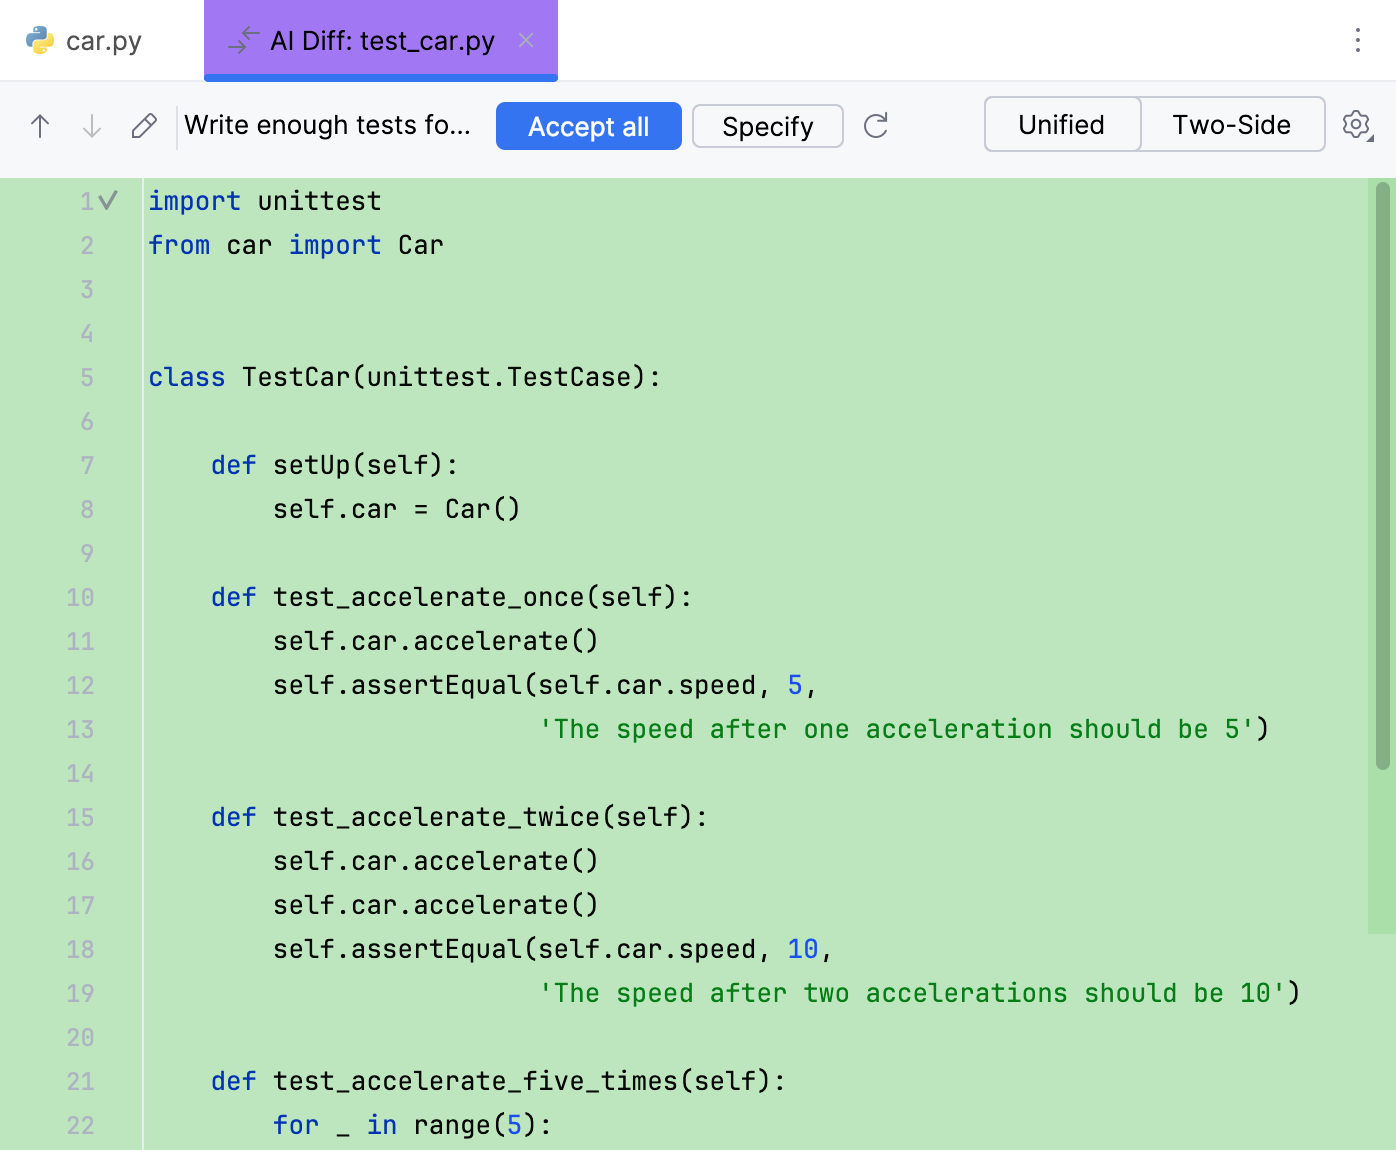Keep Unified diff view selected
This screenshot has height=1150, width=1396.
[x=1061, y=124]
